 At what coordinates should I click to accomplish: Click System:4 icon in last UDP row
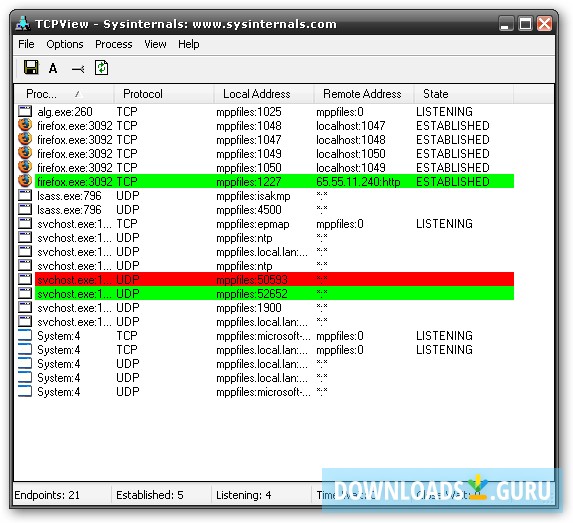[x=25, y=391]
